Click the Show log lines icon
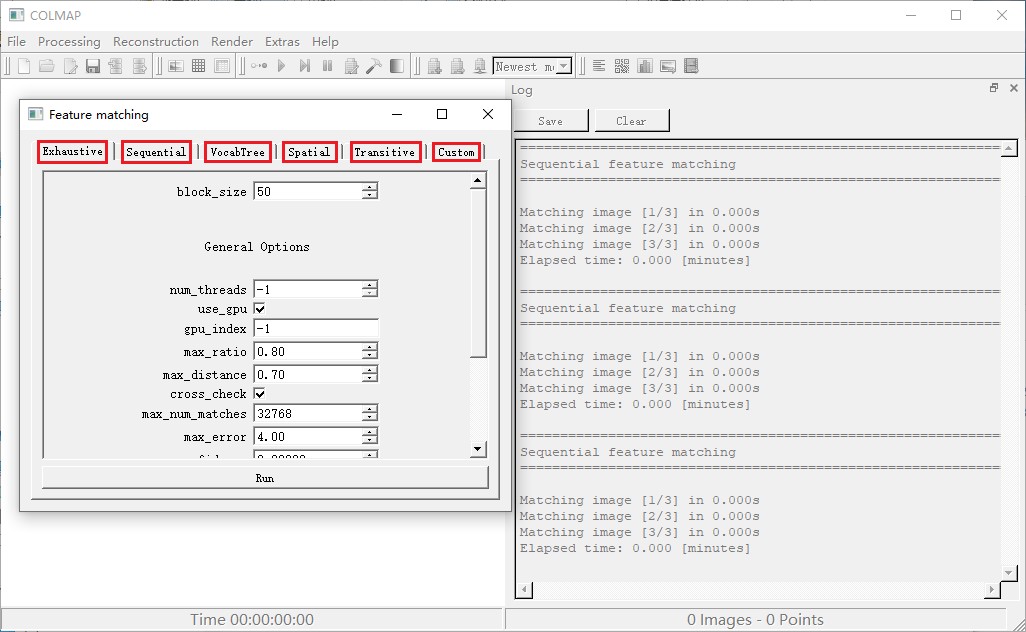 point(599,66)
